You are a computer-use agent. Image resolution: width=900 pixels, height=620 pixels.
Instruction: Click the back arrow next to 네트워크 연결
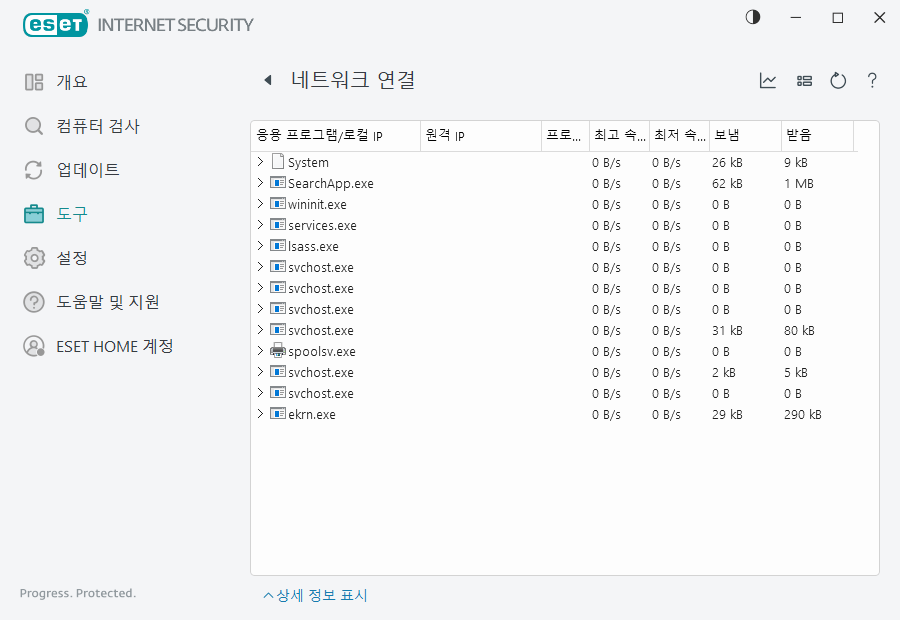(x=267, y=81)
